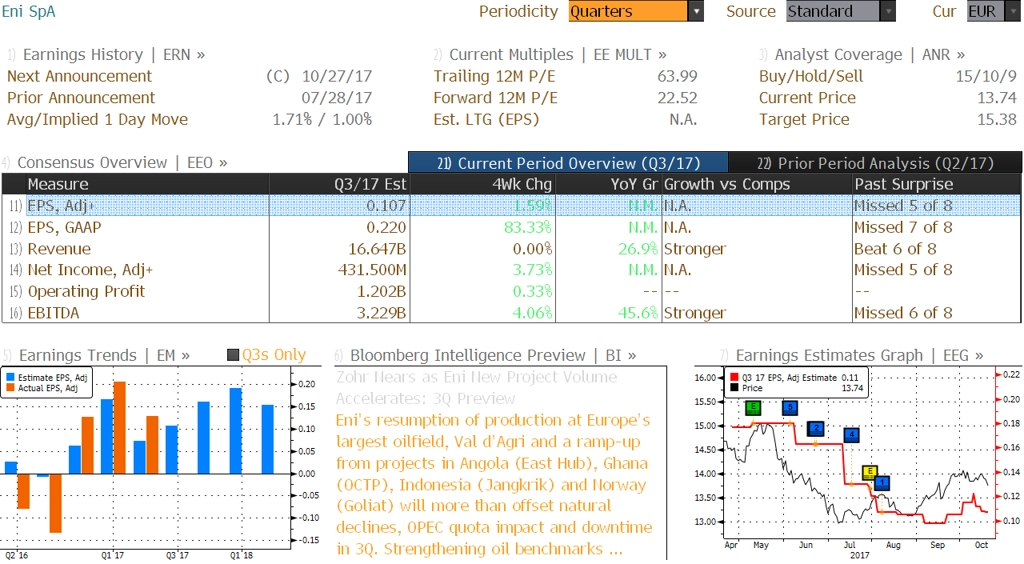Toggle the Q3s Only checkbox
Viewport: 1024px width, 564px height.
[x=232, y=355]
